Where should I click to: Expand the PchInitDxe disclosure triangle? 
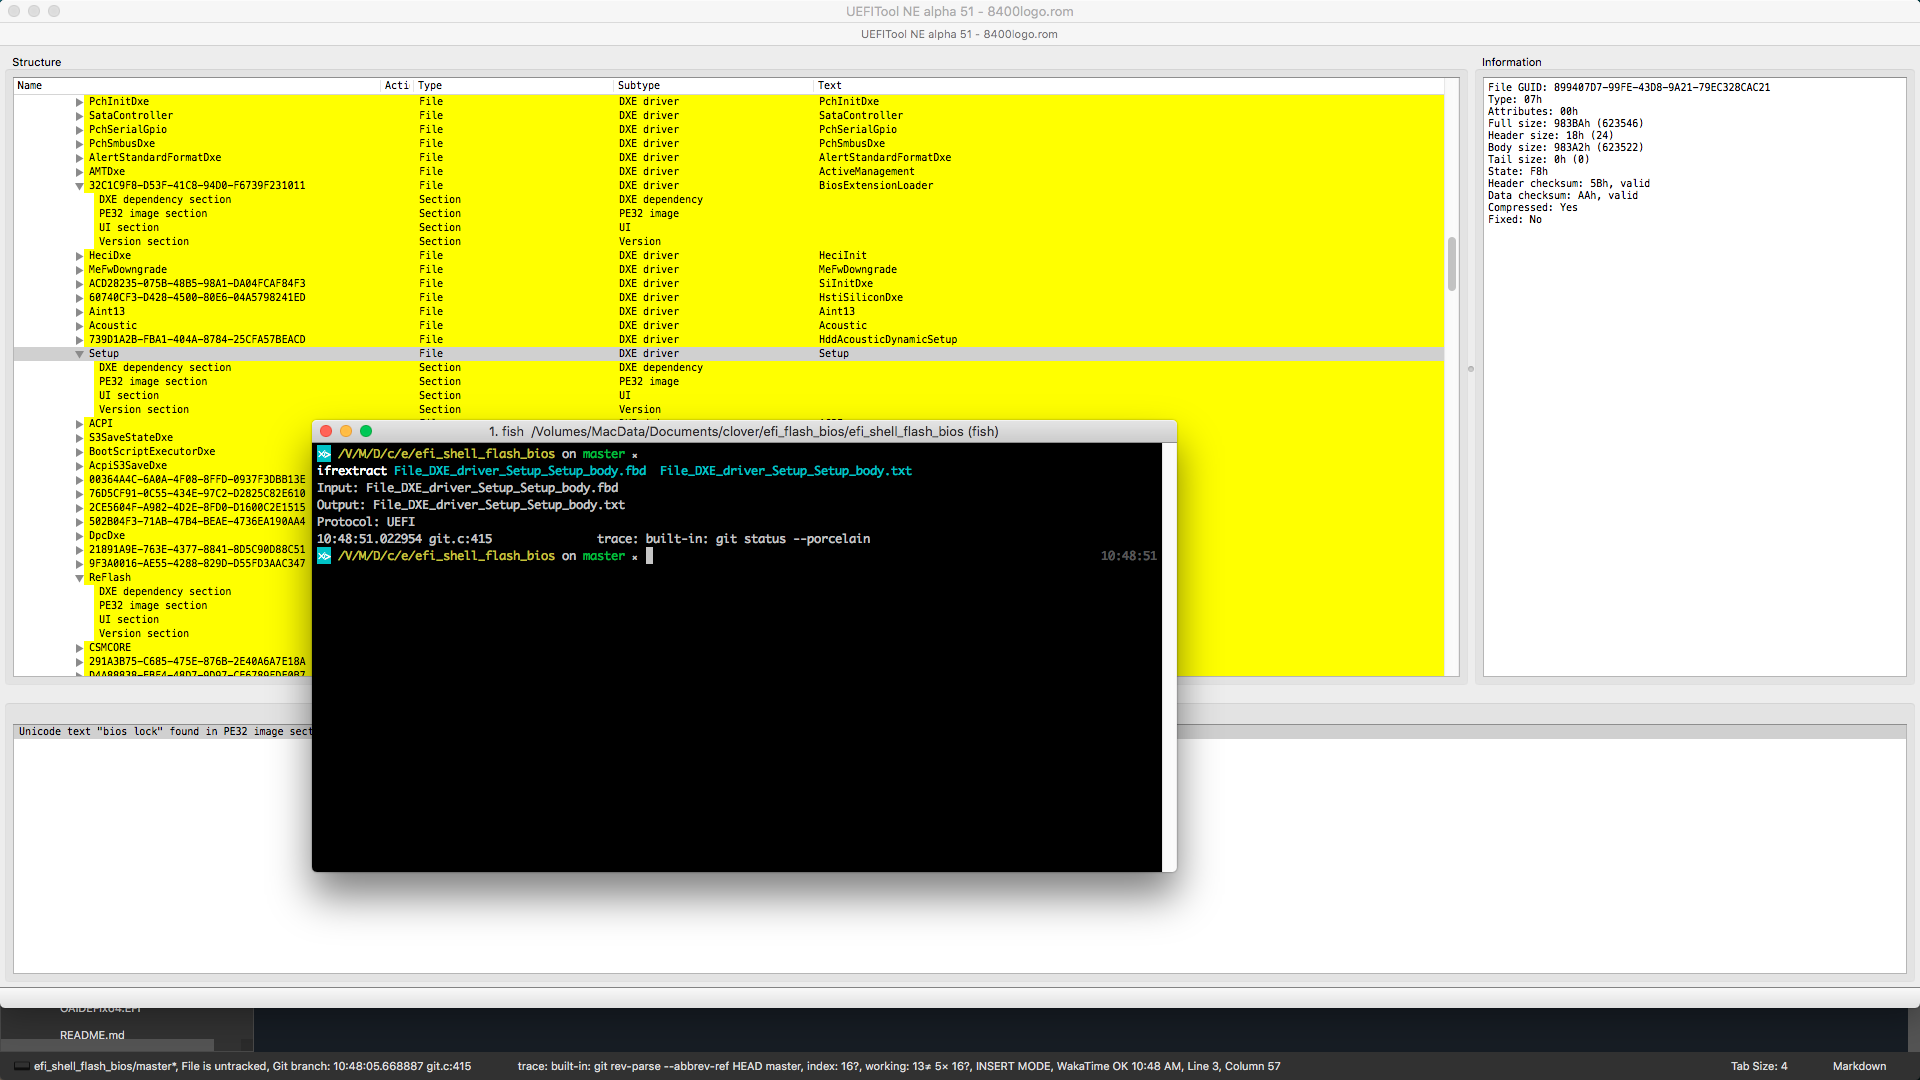[x=80, y=102]
